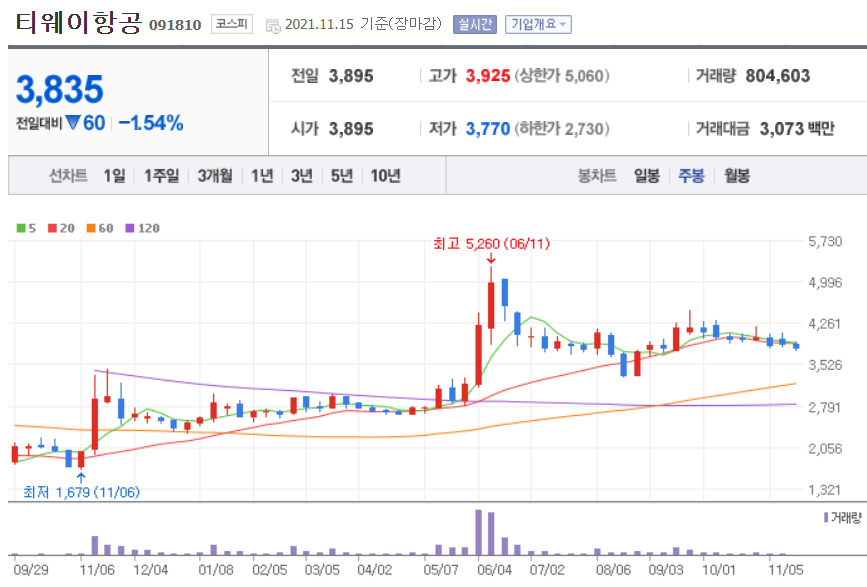Click the stock code 091810

tap(175, 25)
